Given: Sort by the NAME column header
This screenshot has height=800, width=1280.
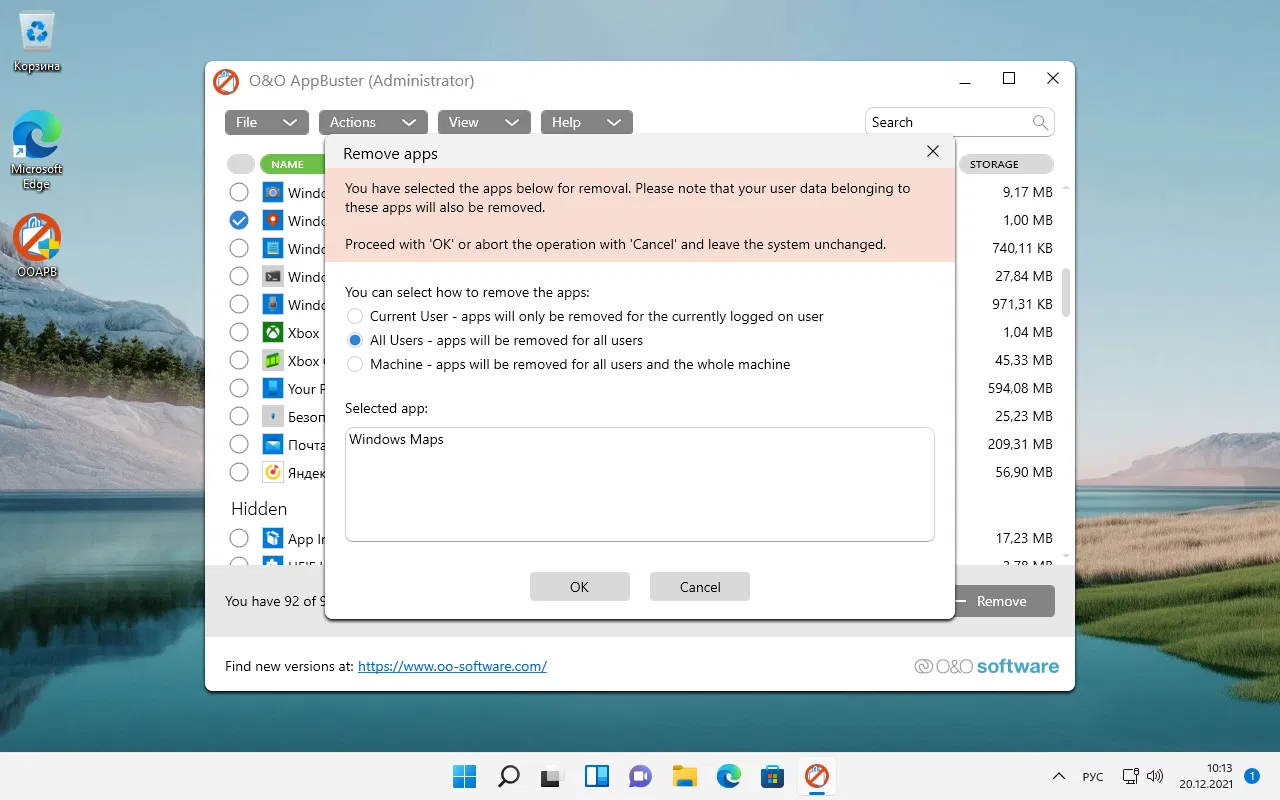Looking at the screenshot, I should 294,164.
